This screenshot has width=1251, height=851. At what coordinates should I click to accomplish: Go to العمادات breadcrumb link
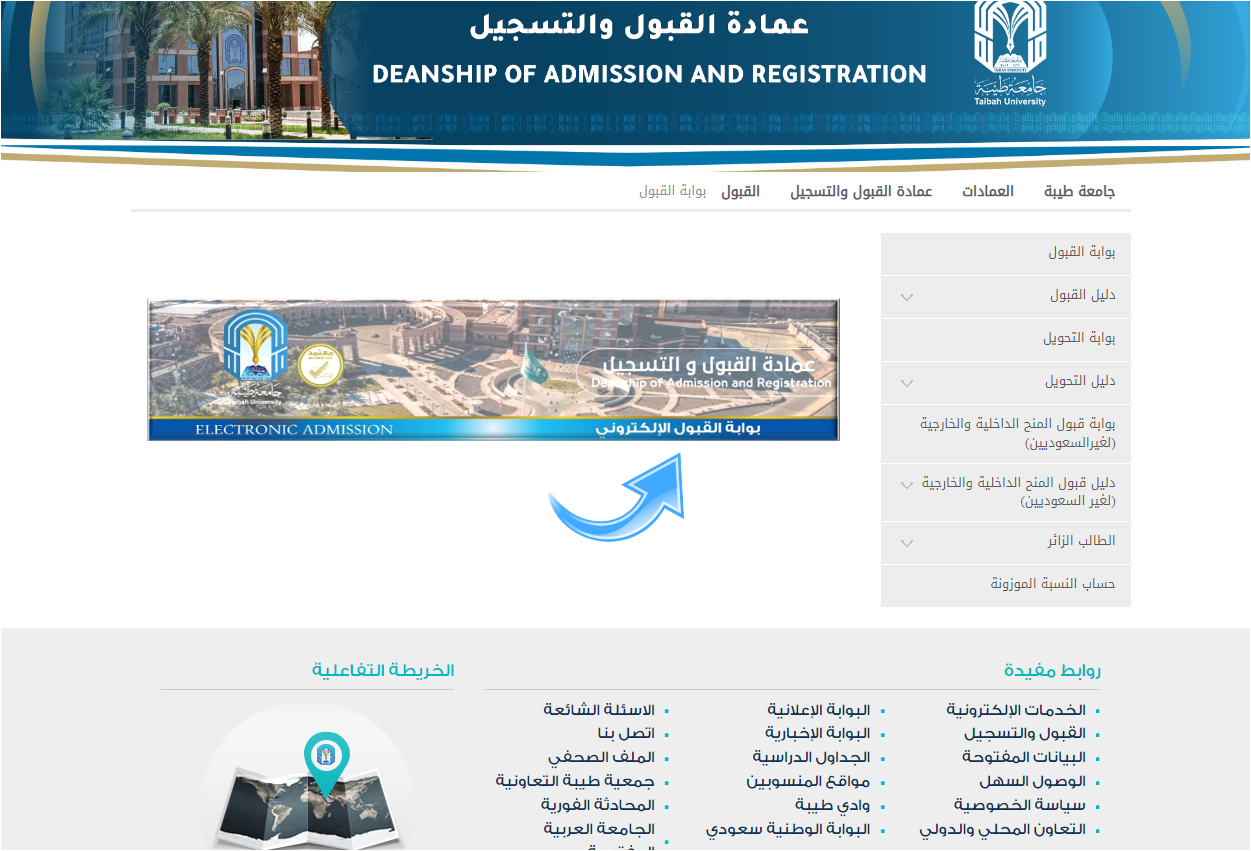pyautogui.click(x=988, y=191)
